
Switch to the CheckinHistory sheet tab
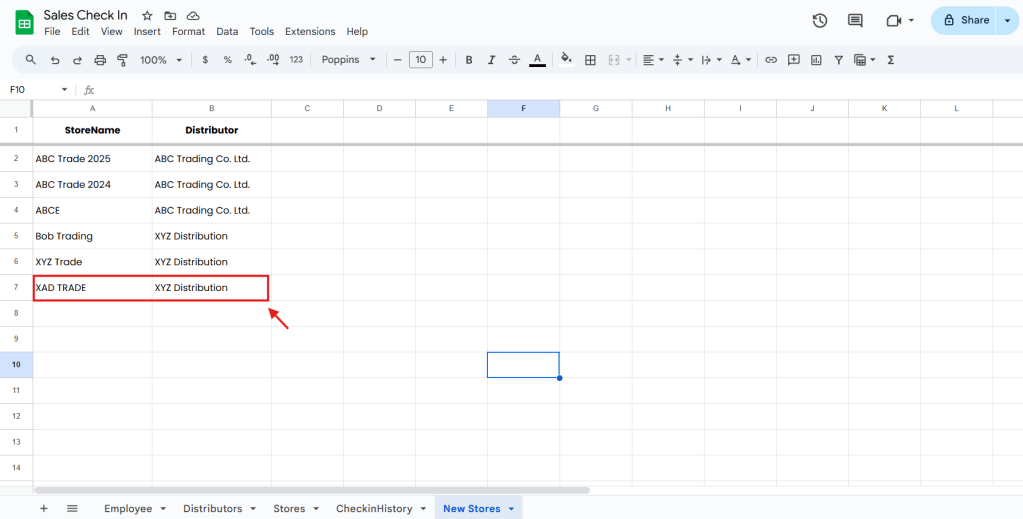(374, 508)
